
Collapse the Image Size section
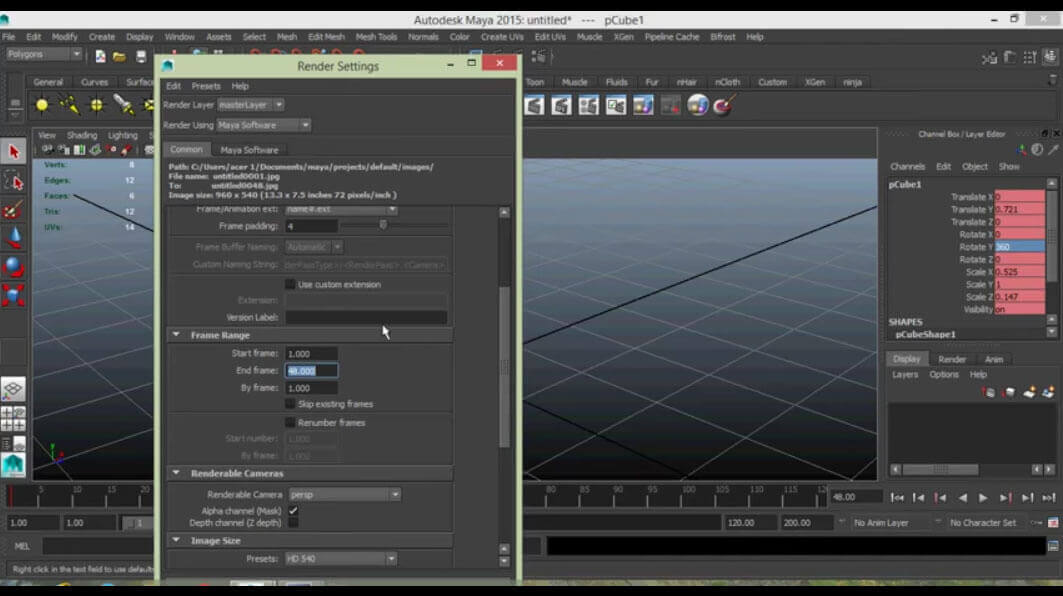(x=176, y=540)
